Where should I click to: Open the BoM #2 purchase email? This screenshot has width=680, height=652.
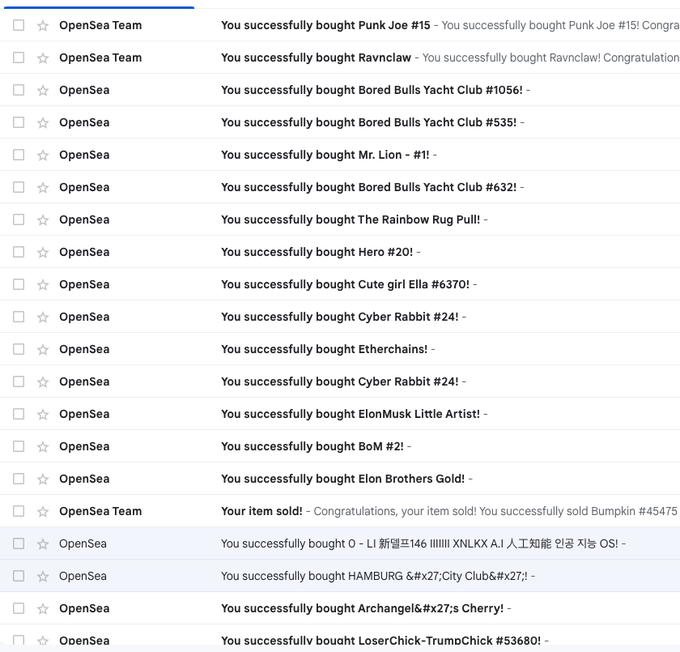(x=340, y=446)
